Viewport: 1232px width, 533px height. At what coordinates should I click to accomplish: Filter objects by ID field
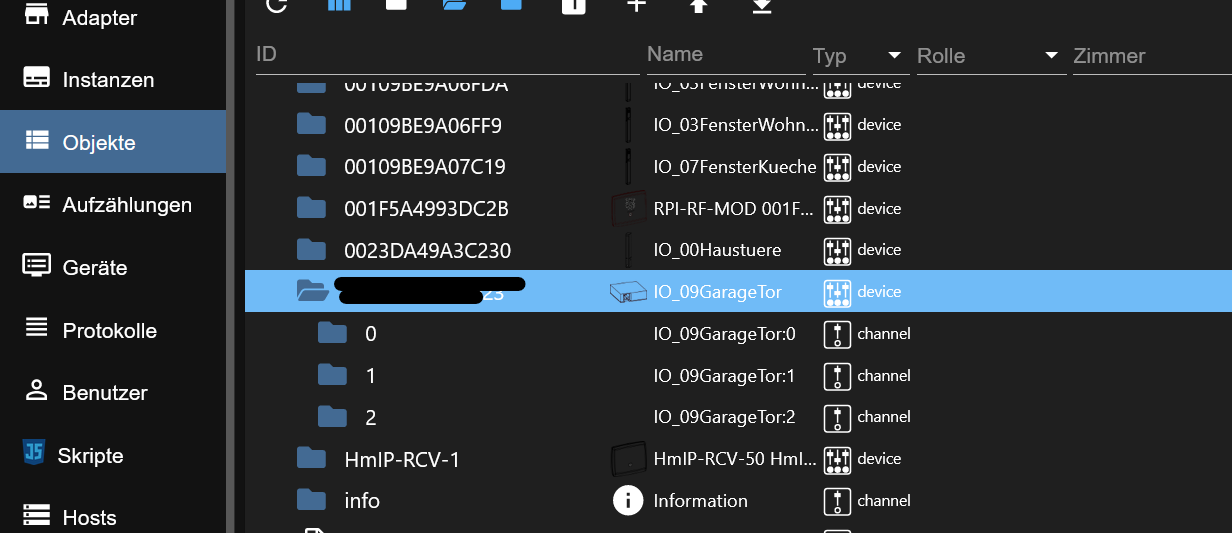447,55
